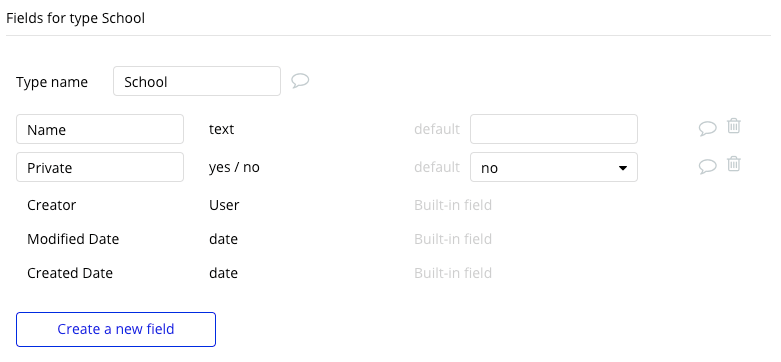Image resolution: width=781 pixels, height=362 pixels.
Task: Click the yes / no type label
Action: pyautogui.click(x=234, y=167)
